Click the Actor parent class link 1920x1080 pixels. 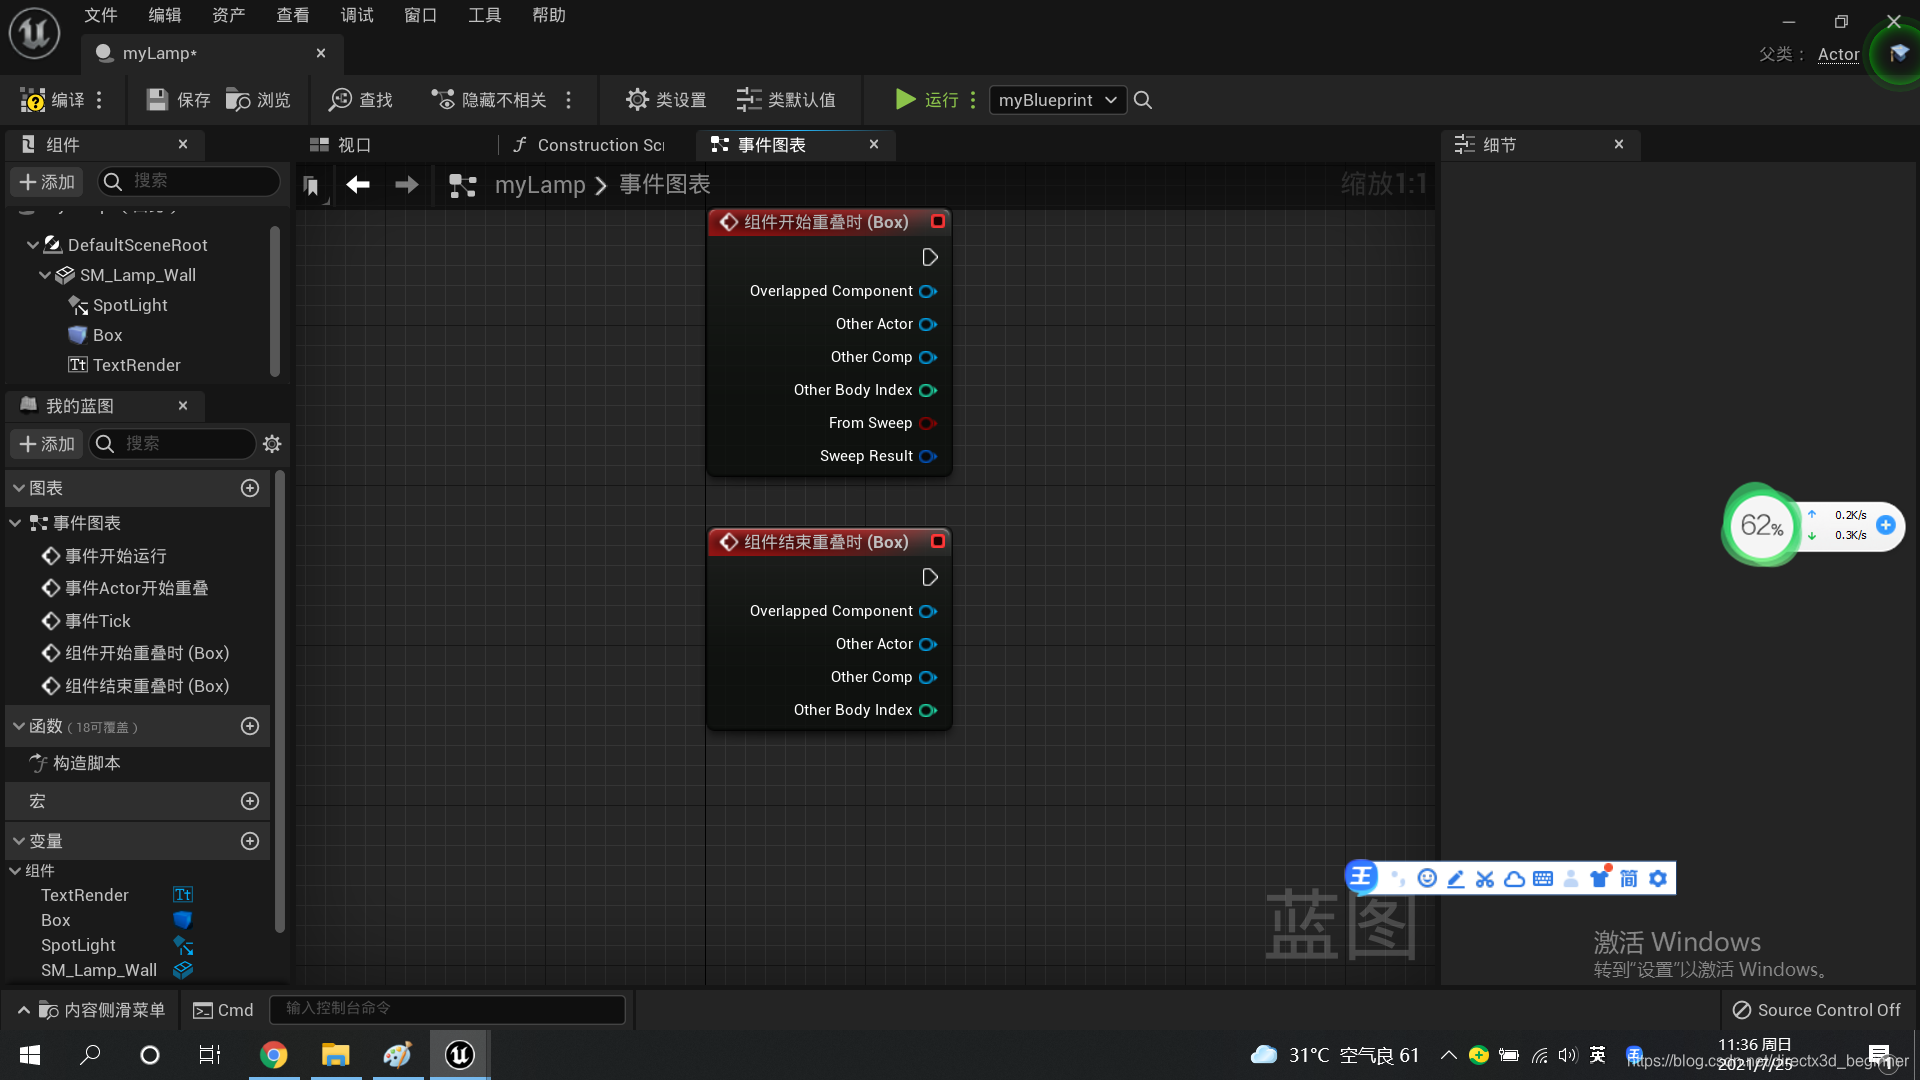coord(1838,54)
